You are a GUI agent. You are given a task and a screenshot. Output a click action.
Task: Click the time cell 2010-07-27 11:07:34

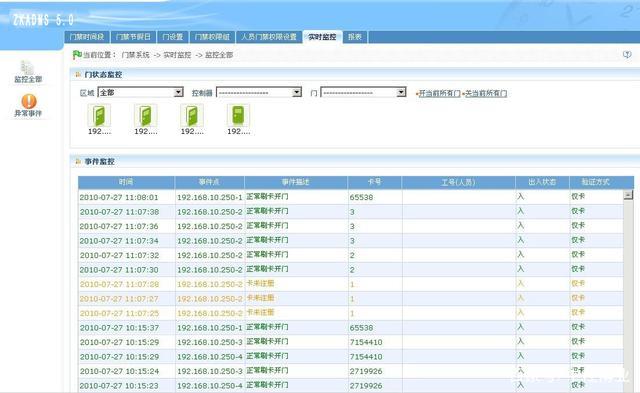point(119,241)
